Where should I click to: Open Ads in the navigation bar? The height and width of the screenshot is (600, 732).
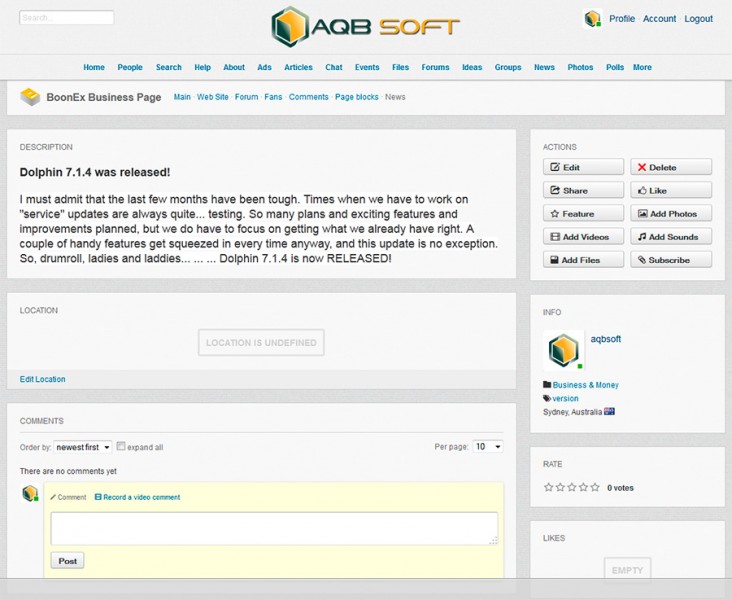click(x=264, y=67)
